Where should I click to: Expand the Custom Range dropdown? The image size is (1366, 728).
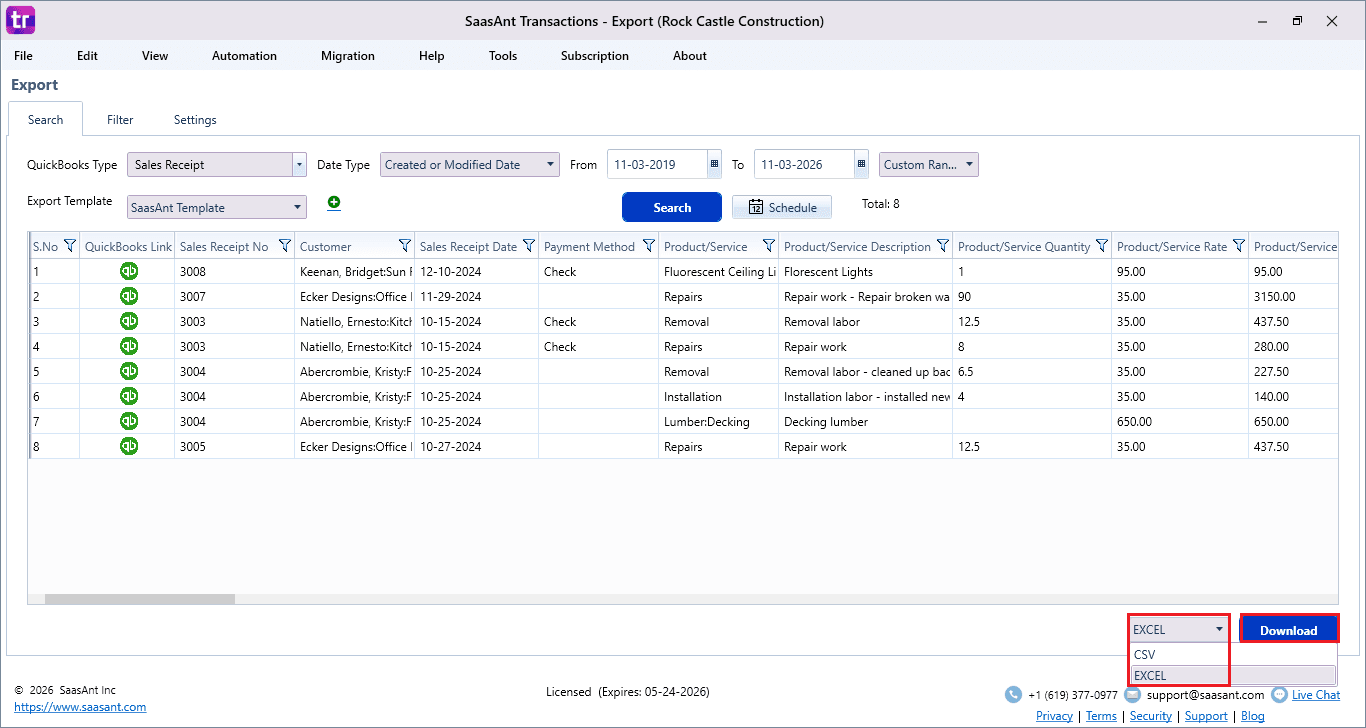(929, 164)
